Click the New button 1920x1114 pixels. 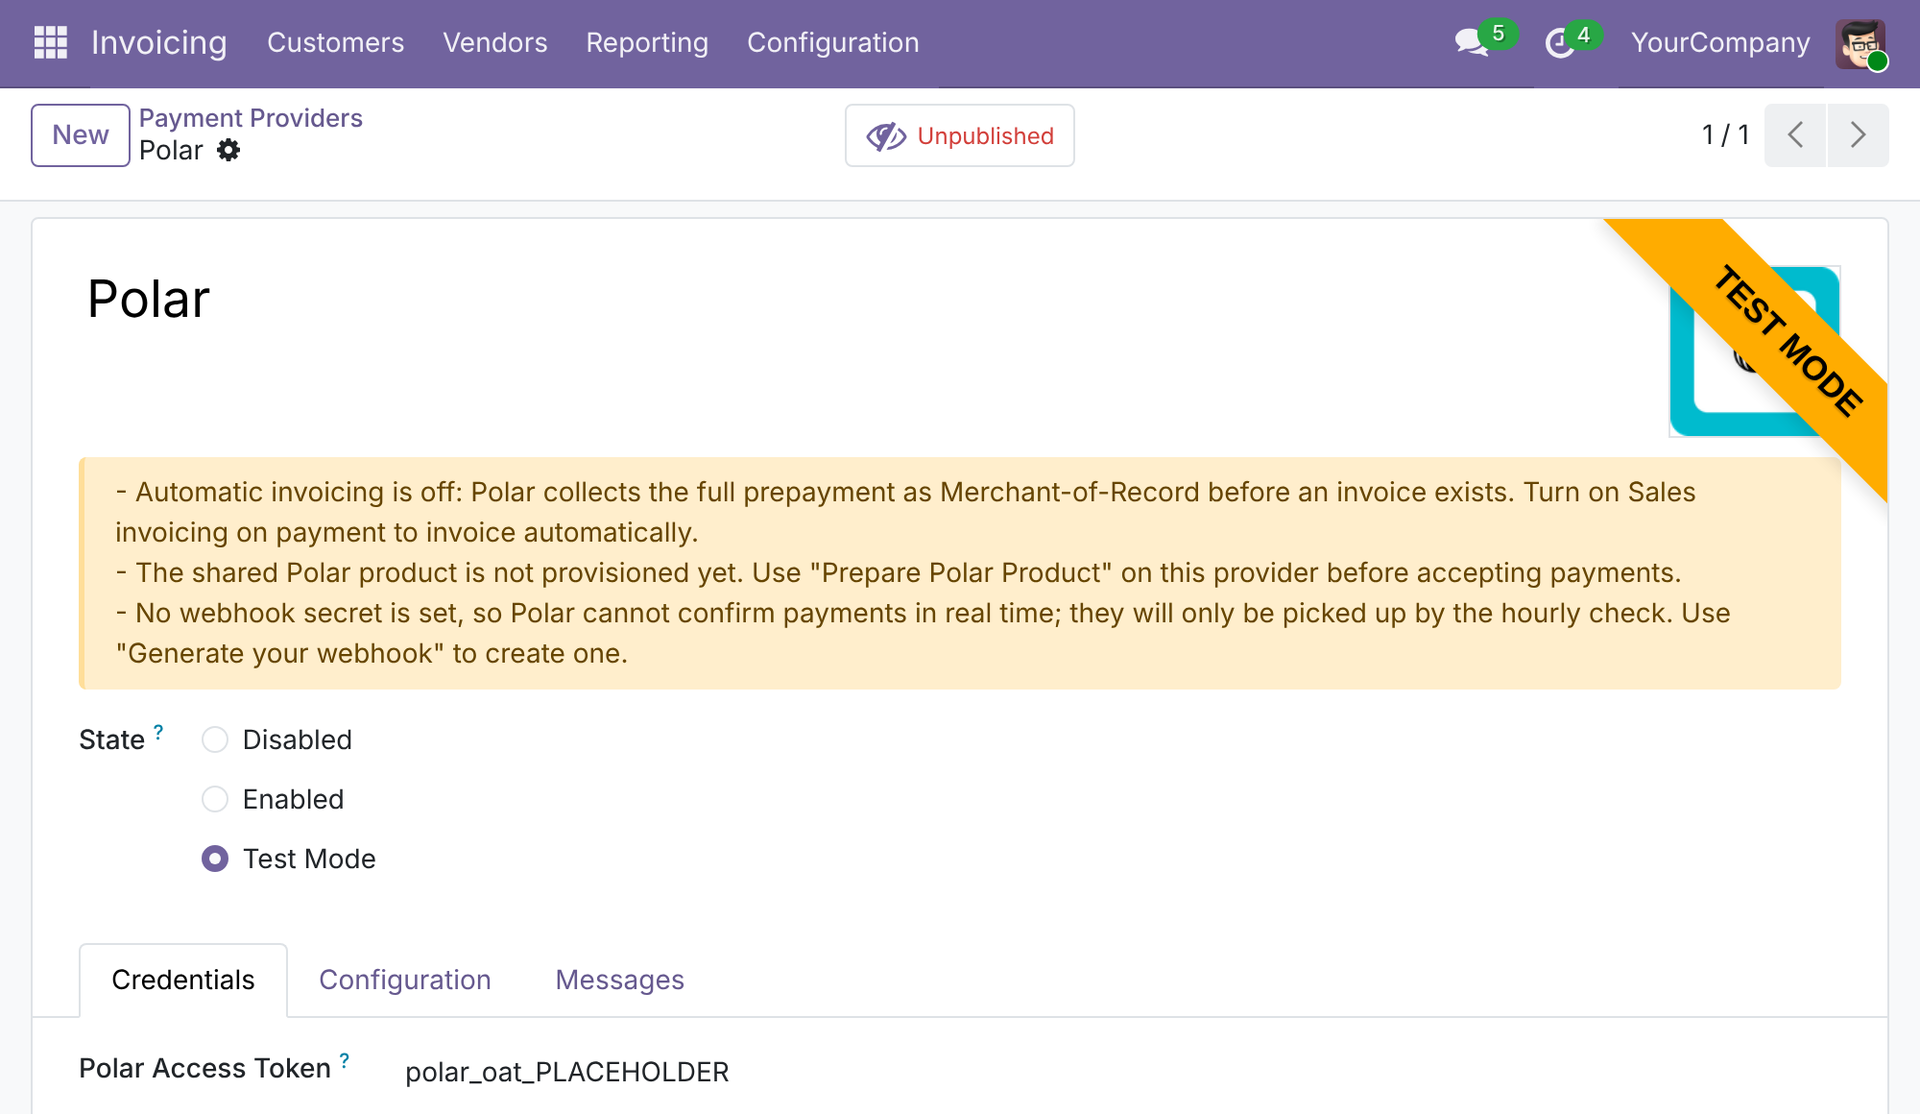(80, 135)
